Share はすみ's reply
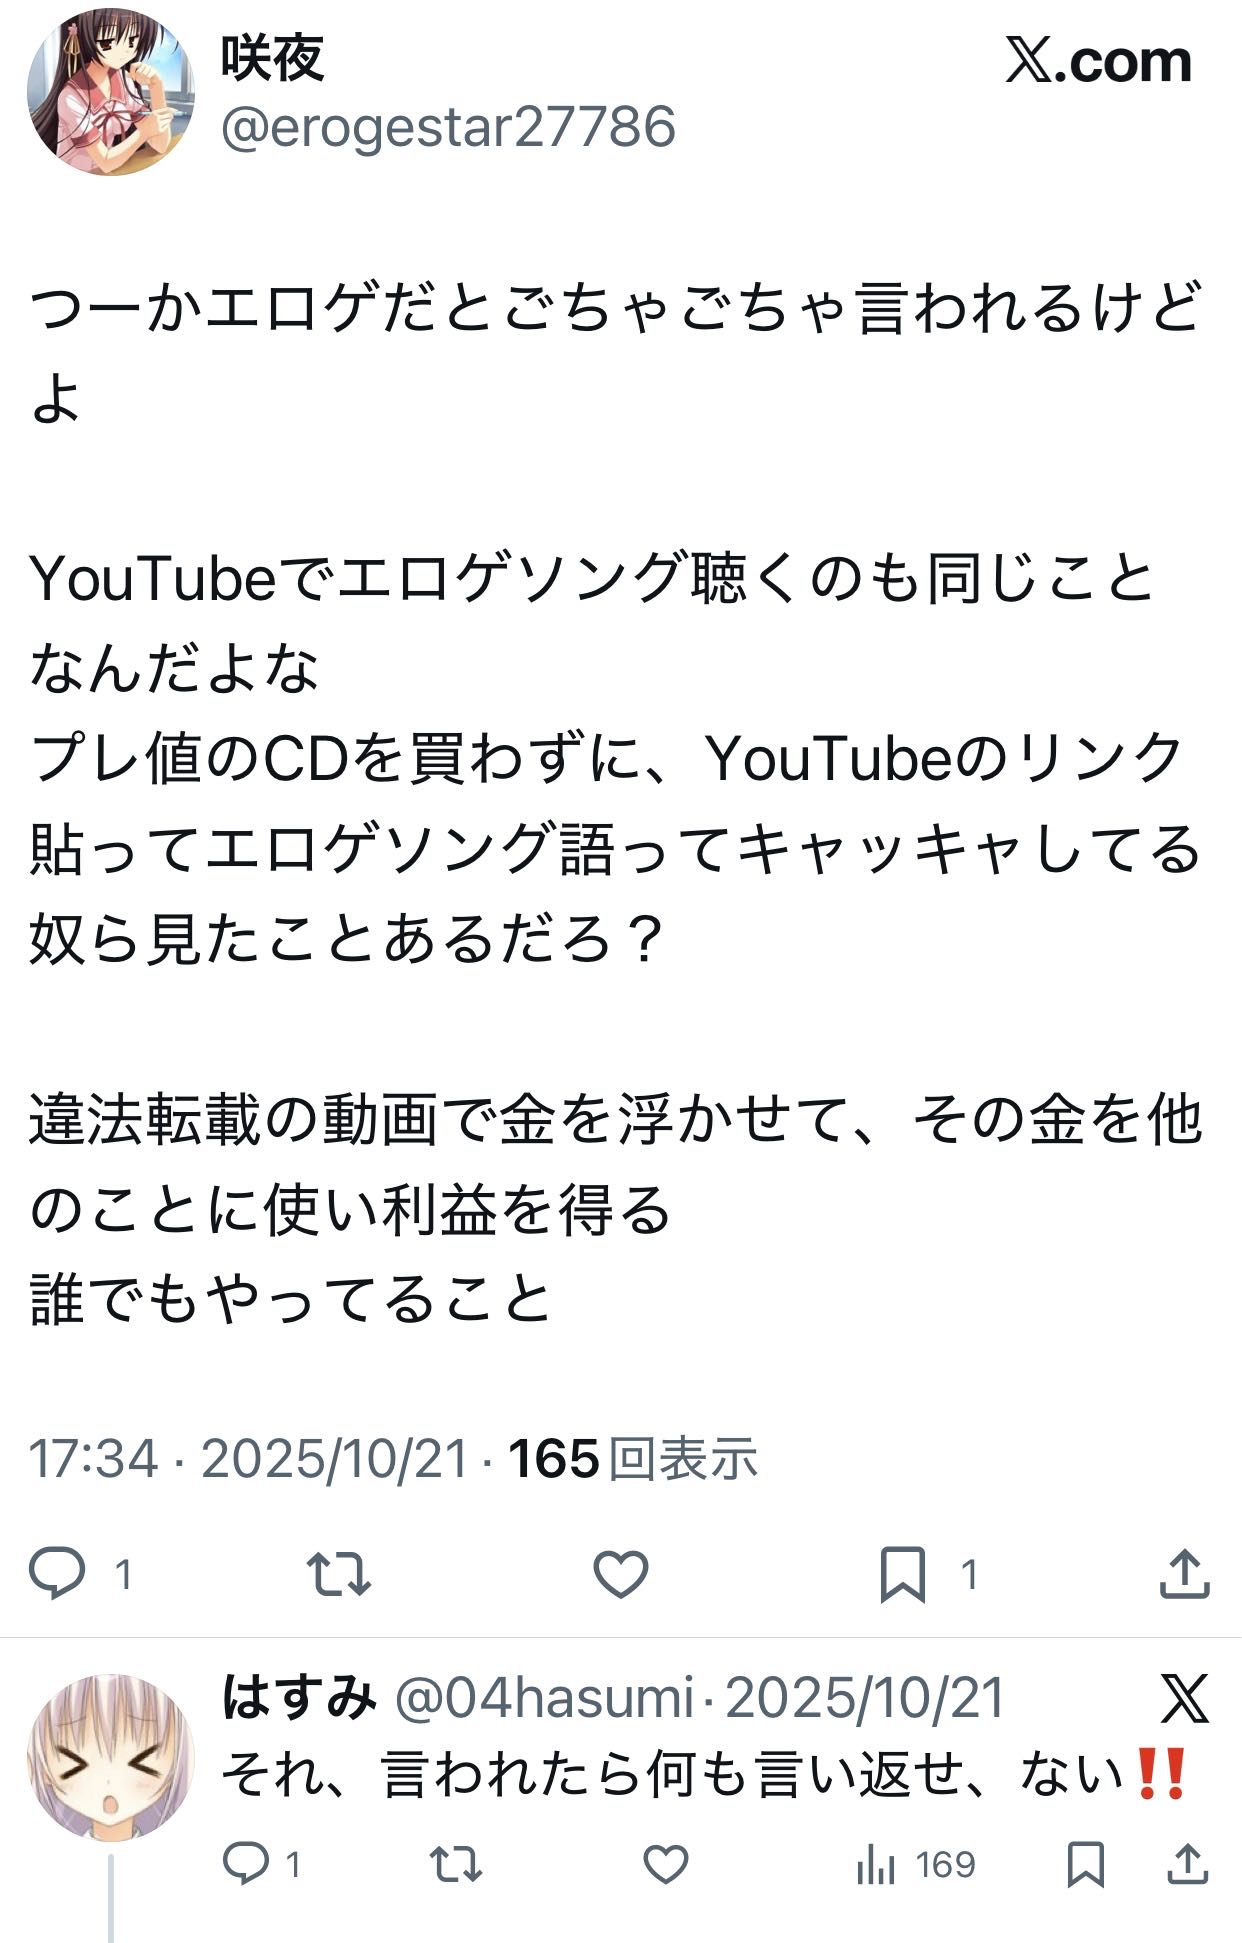The height and width of the screenshot is (1943, 1242). tap(1187, 1865)
